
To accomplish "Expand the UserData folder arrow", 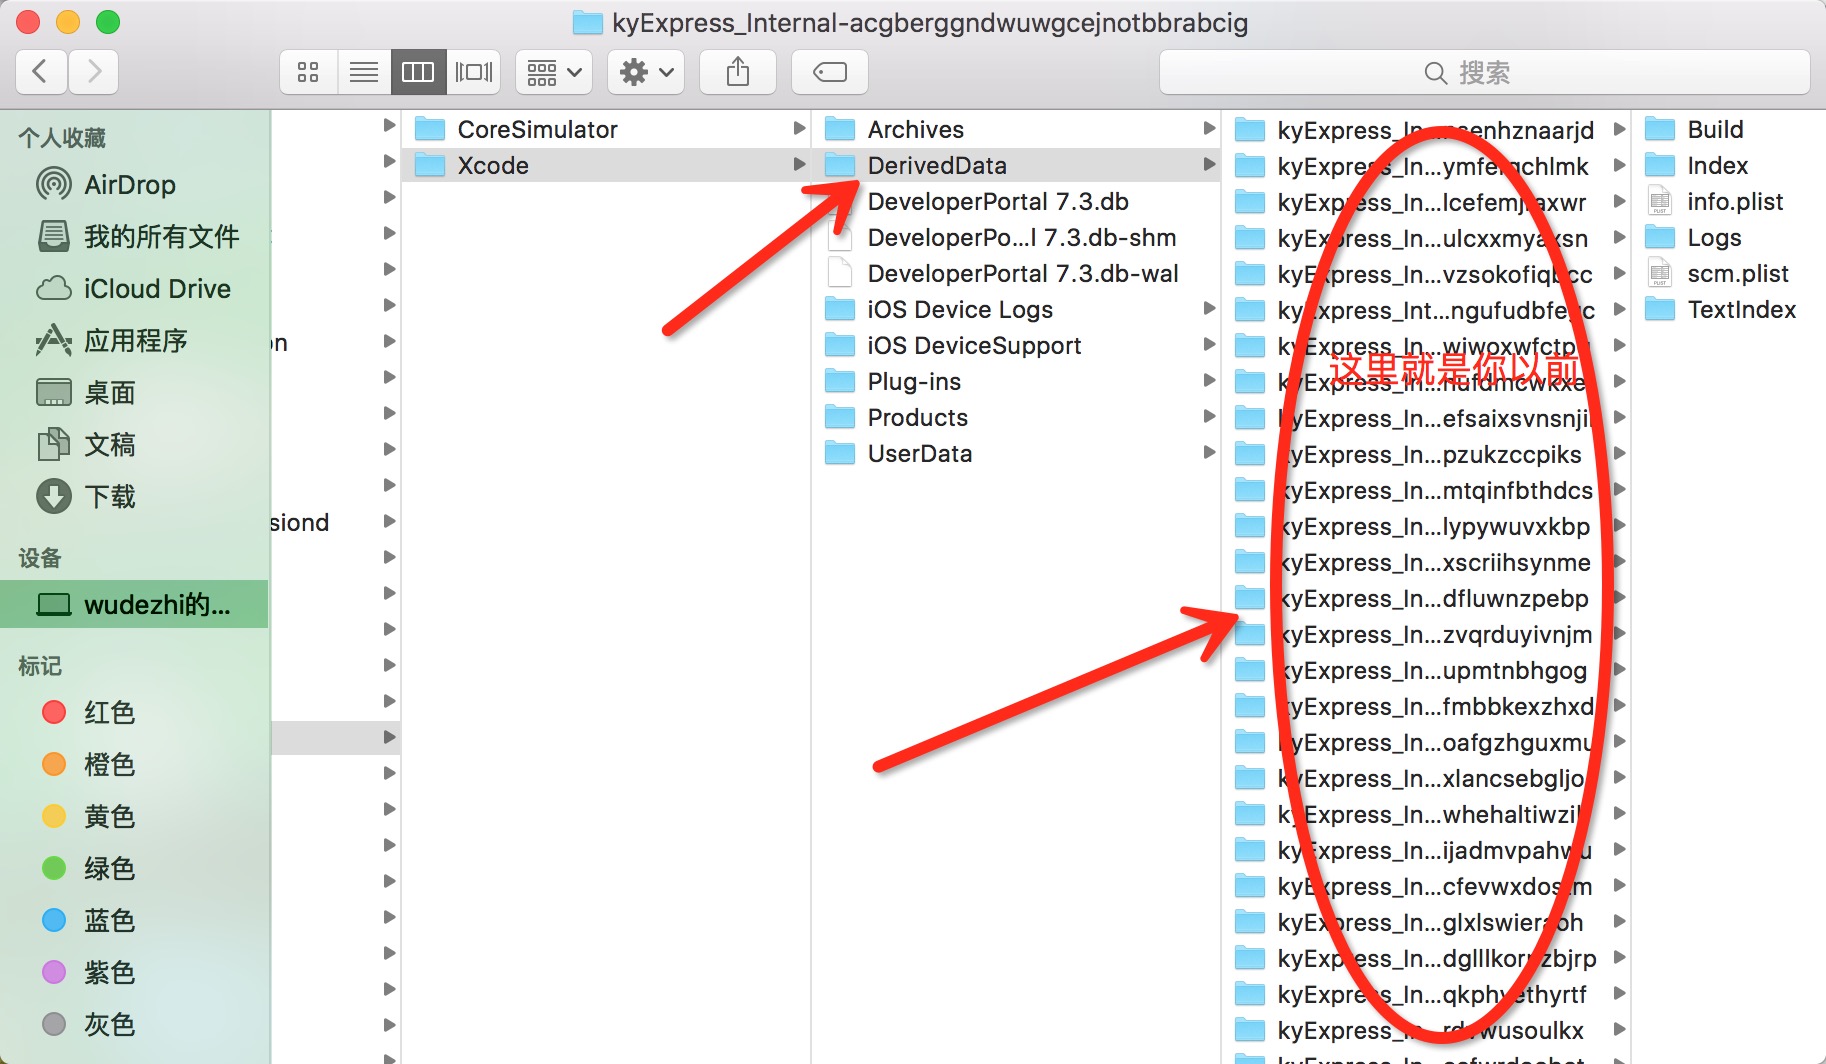I will click(x=1209, y=453).
